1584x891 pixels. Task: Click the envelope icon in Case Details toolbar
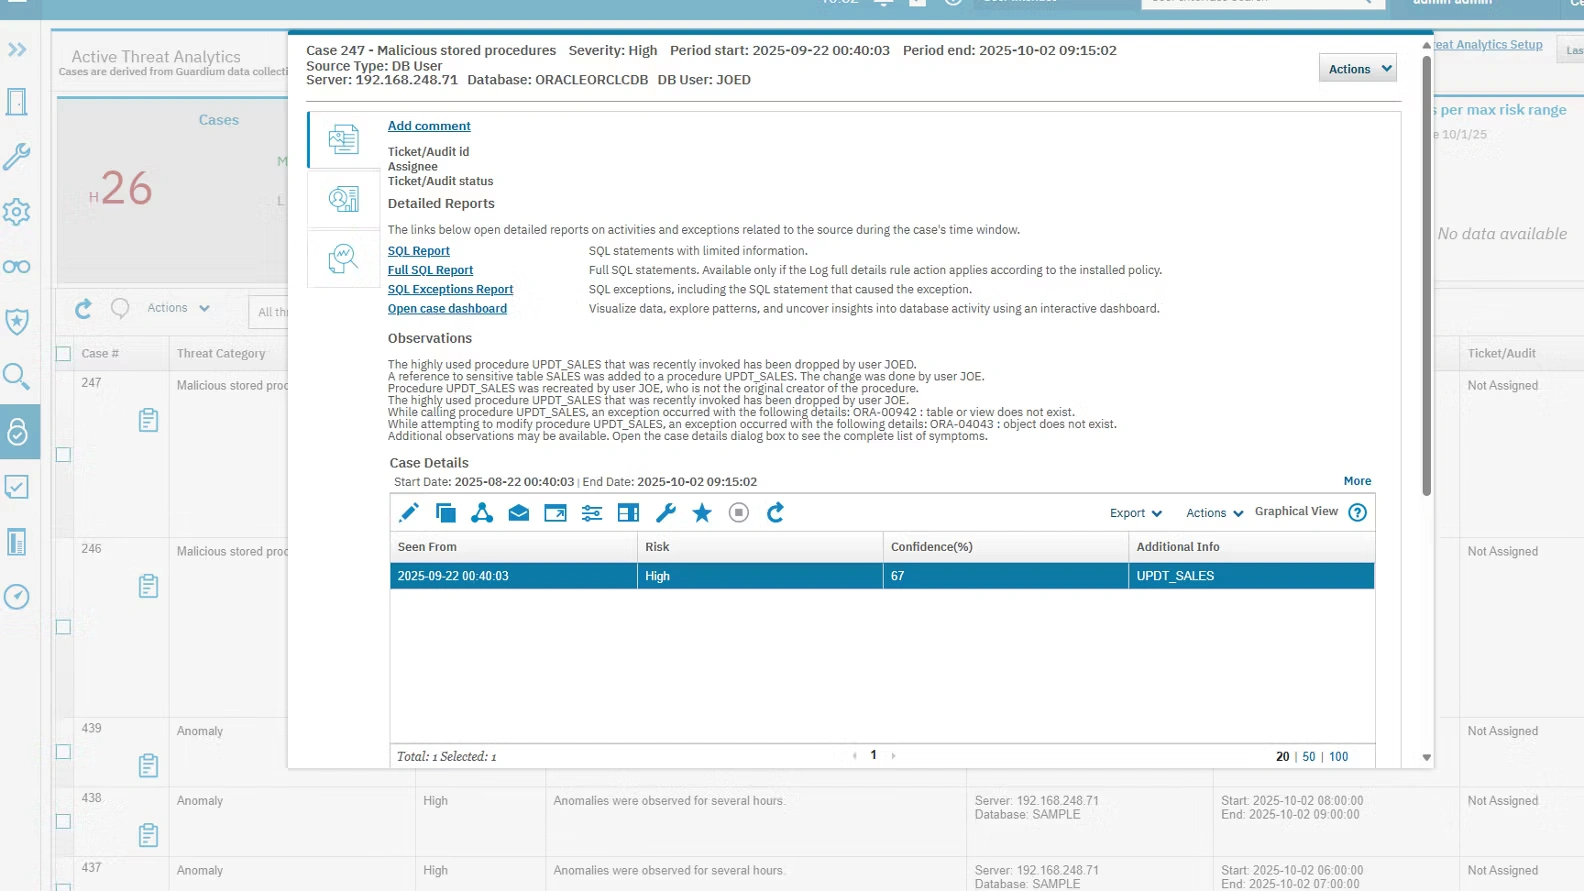518,513
